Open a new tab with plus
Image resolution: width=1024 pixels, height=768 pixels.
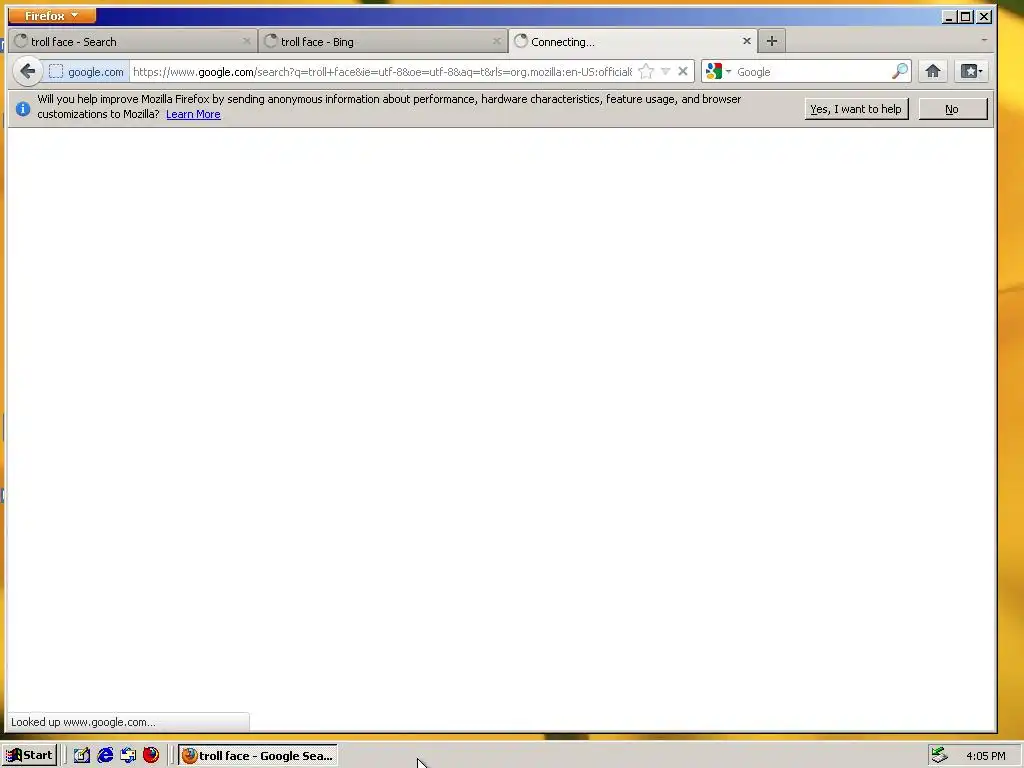[771, 41]
